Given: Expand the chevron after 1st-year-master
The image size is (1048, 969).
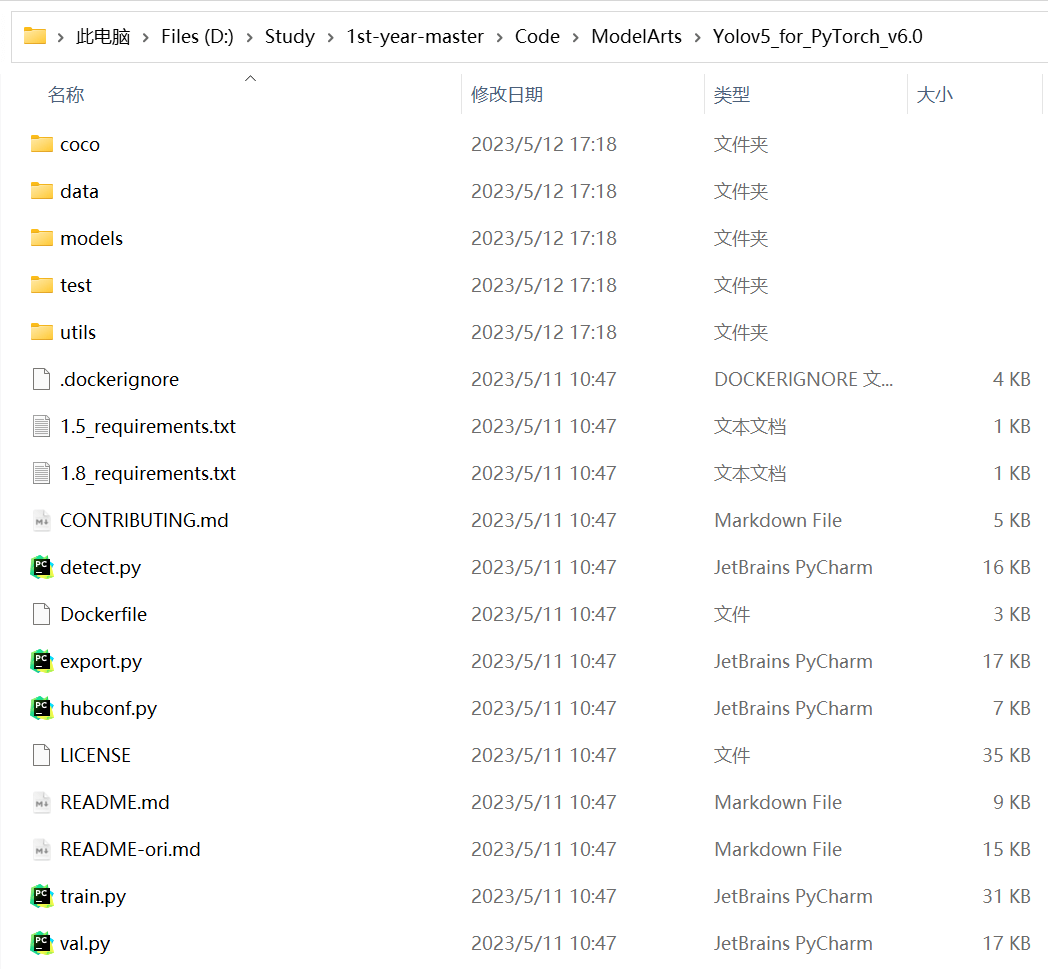Looking at the screenshot, I should [499, 37].
